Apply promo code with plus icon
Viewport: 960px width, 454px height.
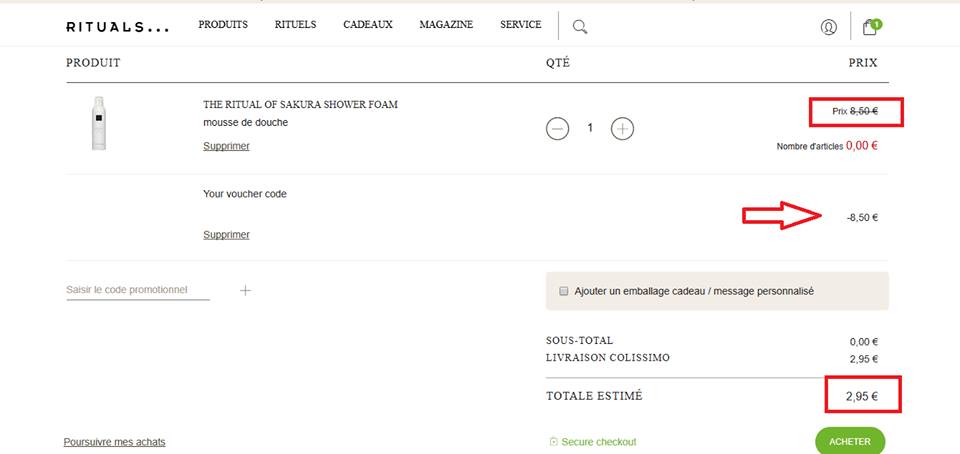pos(246,290)
